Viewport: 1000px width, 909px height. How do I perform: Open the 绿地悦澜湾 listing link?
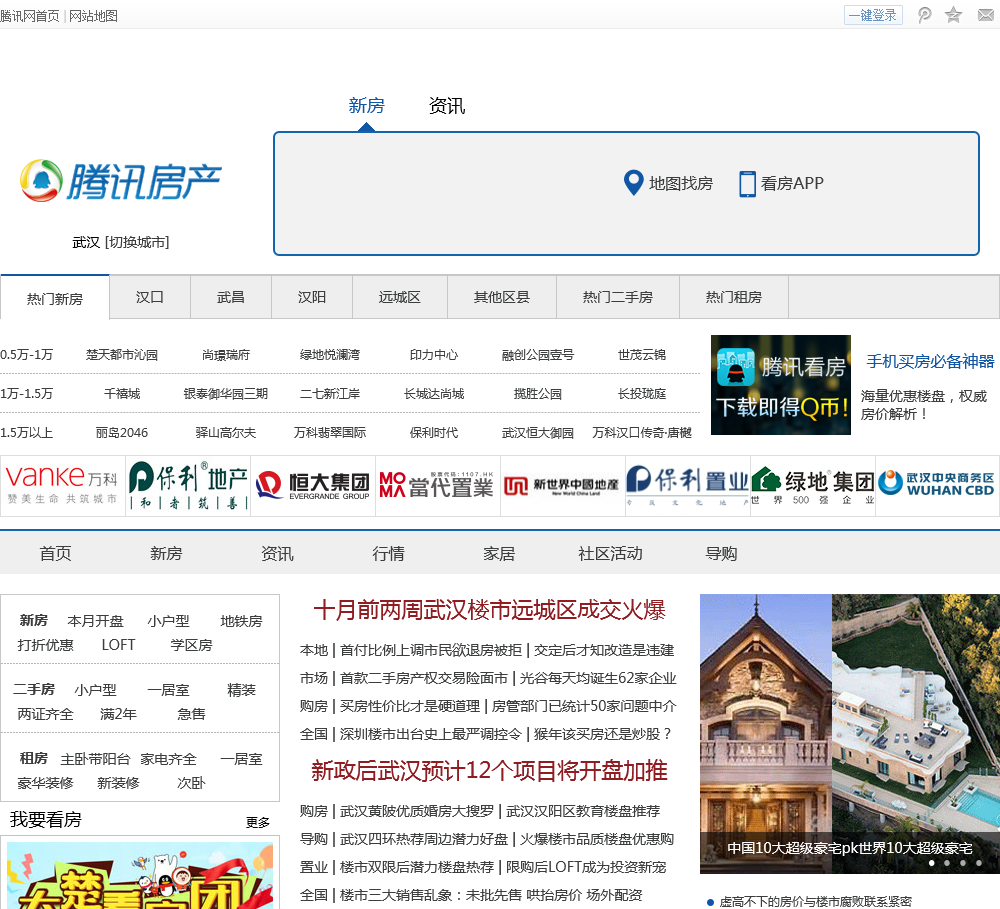(330, 355)
